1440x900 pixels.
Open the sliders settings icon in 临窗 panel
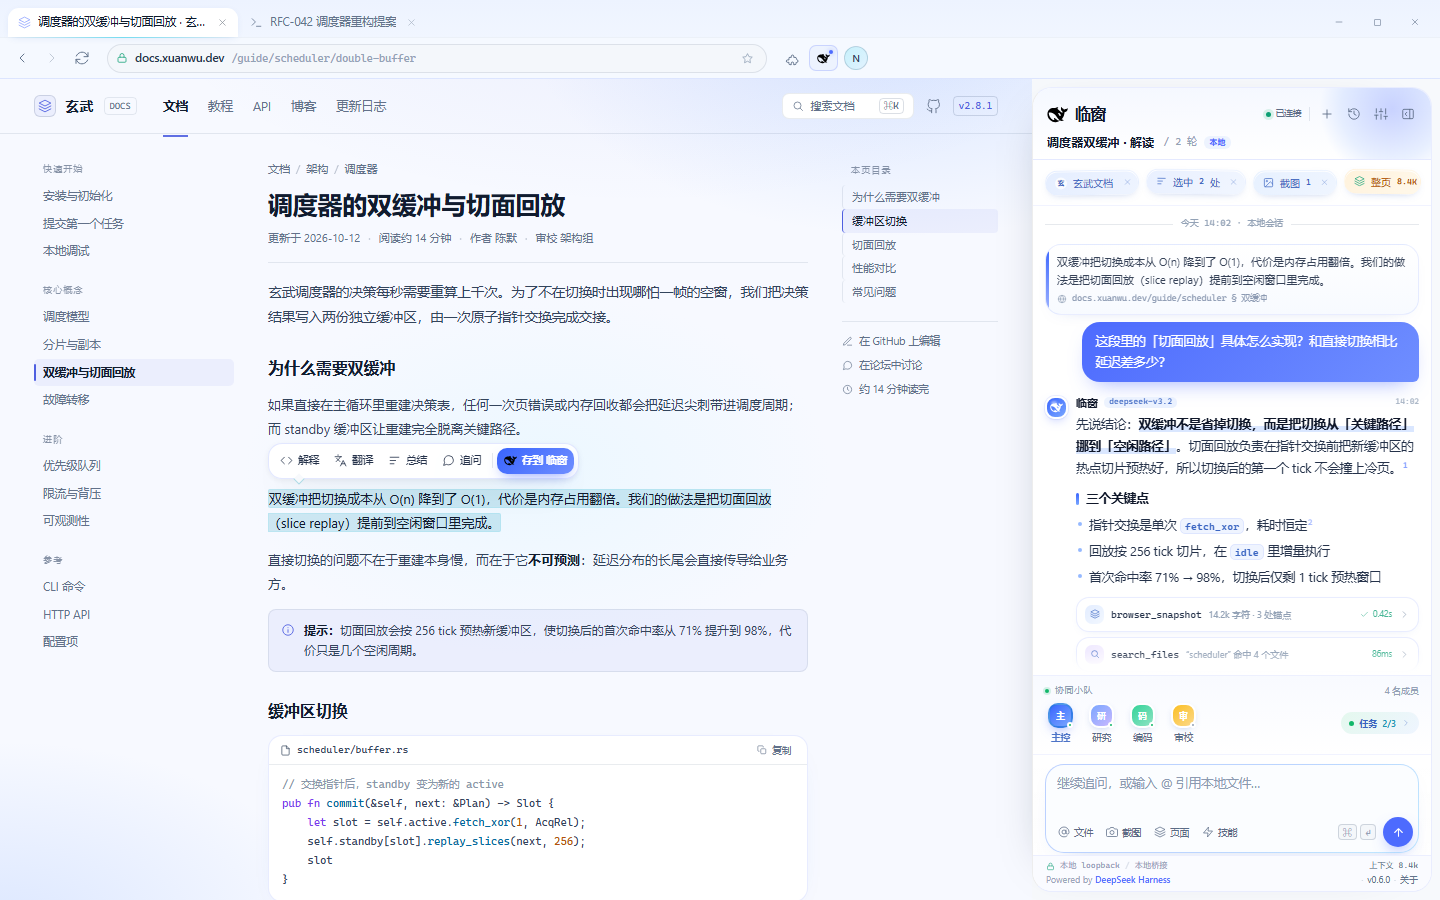click(1381, 114)
